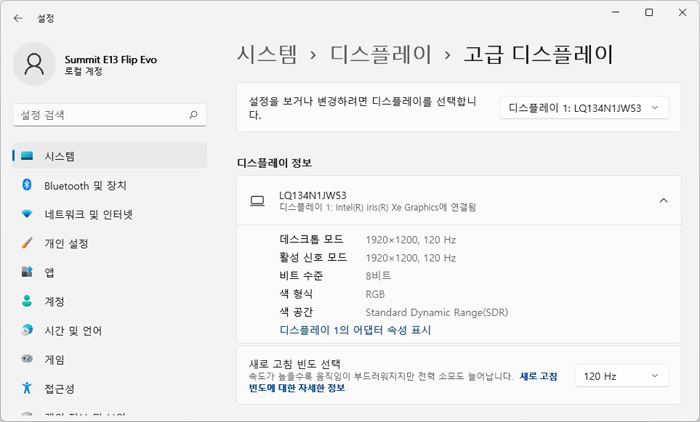The height and width of the screenshot is (422, 700).
Task: Open the 디스플레이 1: LQ134N1JW53 selection dropdown
Action: click(584, 107)
